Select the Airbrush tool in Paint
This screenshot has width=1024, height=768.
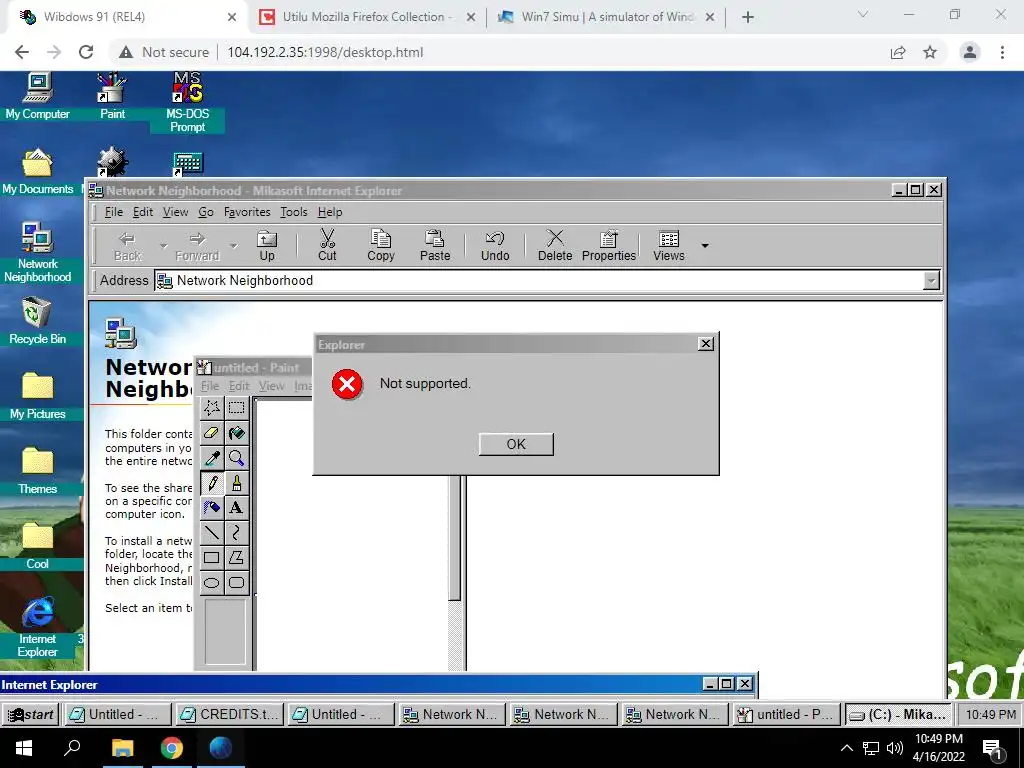pos(212,508)
